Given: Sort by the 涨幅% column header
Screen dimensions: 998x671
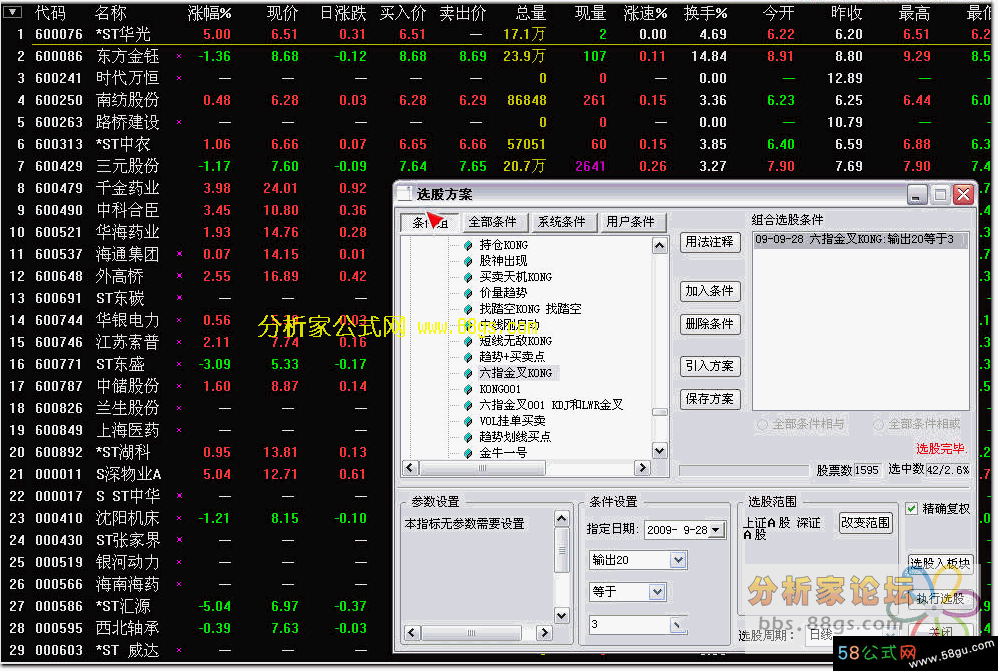Looking at the screenshot, I should coord(209,13).
